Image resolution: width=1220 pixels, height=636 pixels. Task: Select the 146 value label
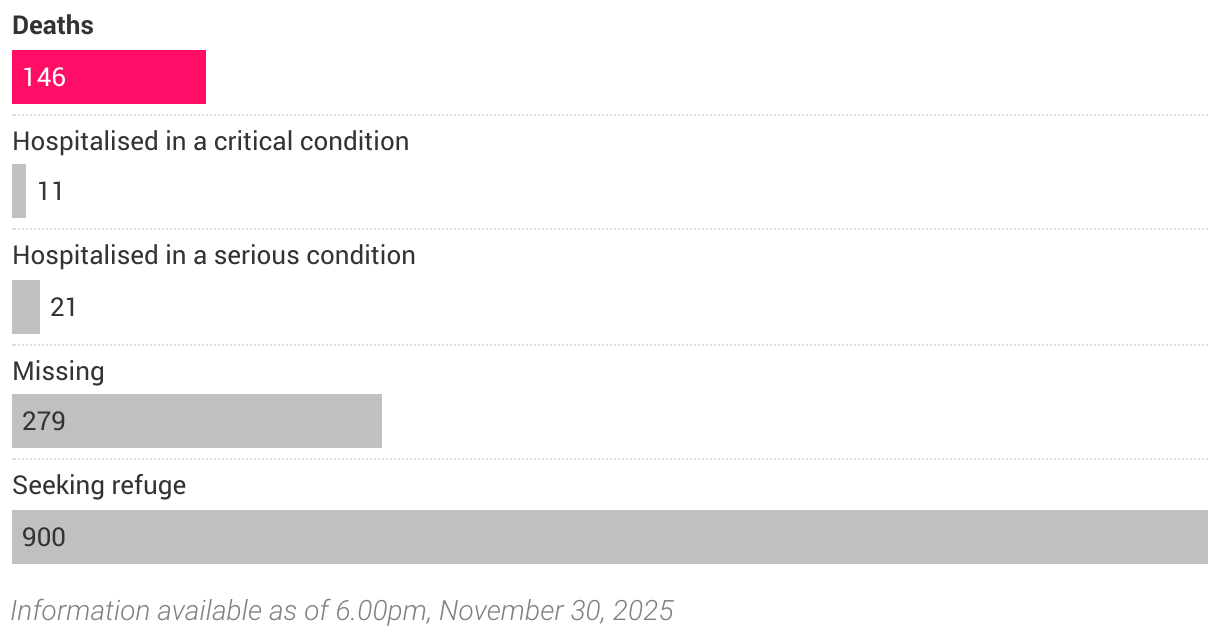pos(44,77)
